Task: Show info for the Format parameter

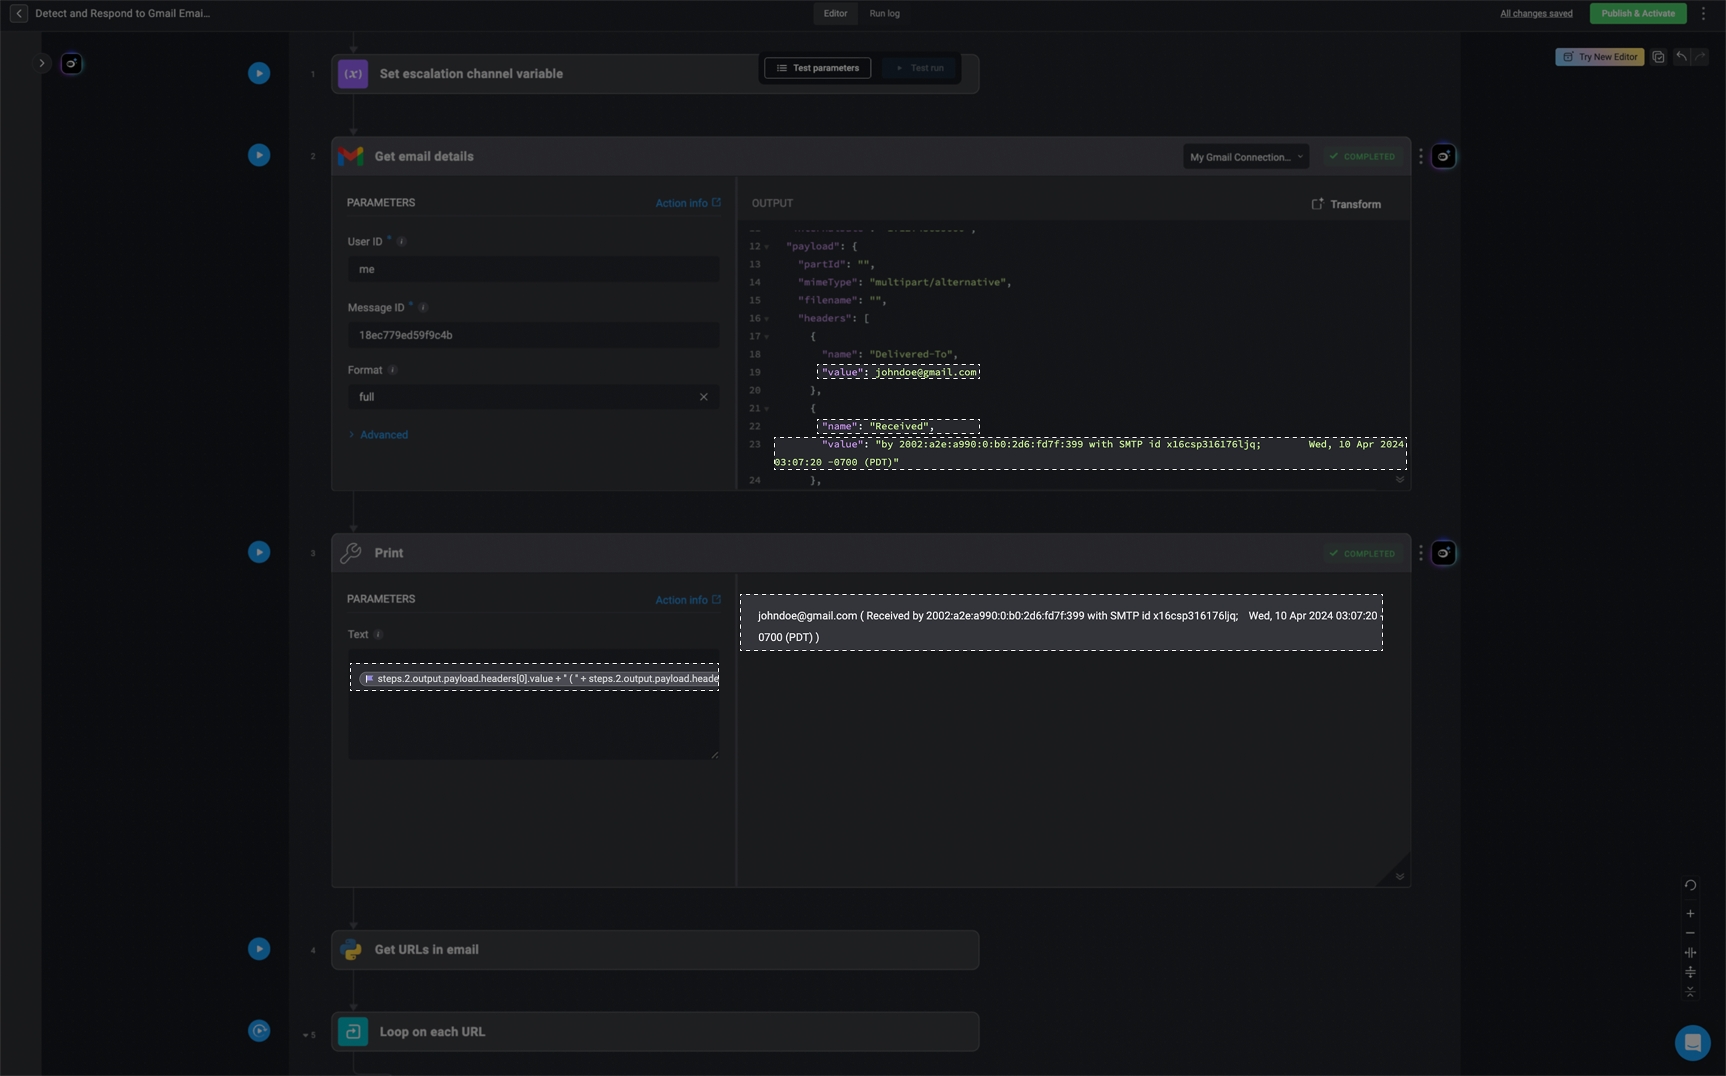Action: pyautogui.click(x=393, y=370)
